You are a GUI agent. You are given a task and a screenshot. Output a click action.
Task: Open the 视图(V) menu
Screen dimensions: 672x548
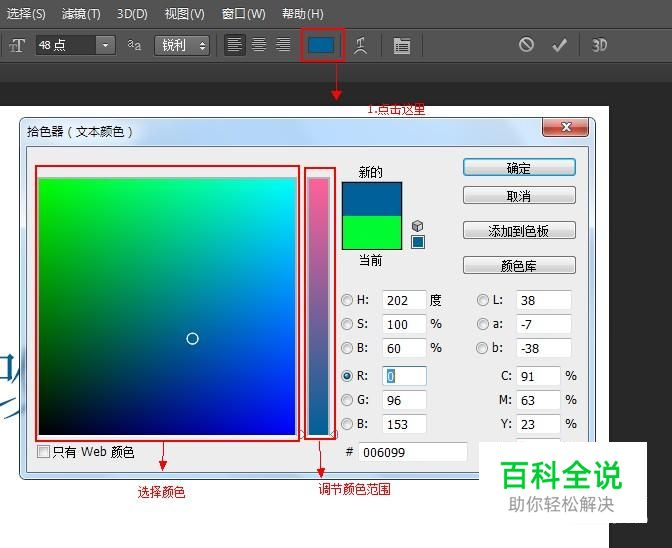coord(185,14)
